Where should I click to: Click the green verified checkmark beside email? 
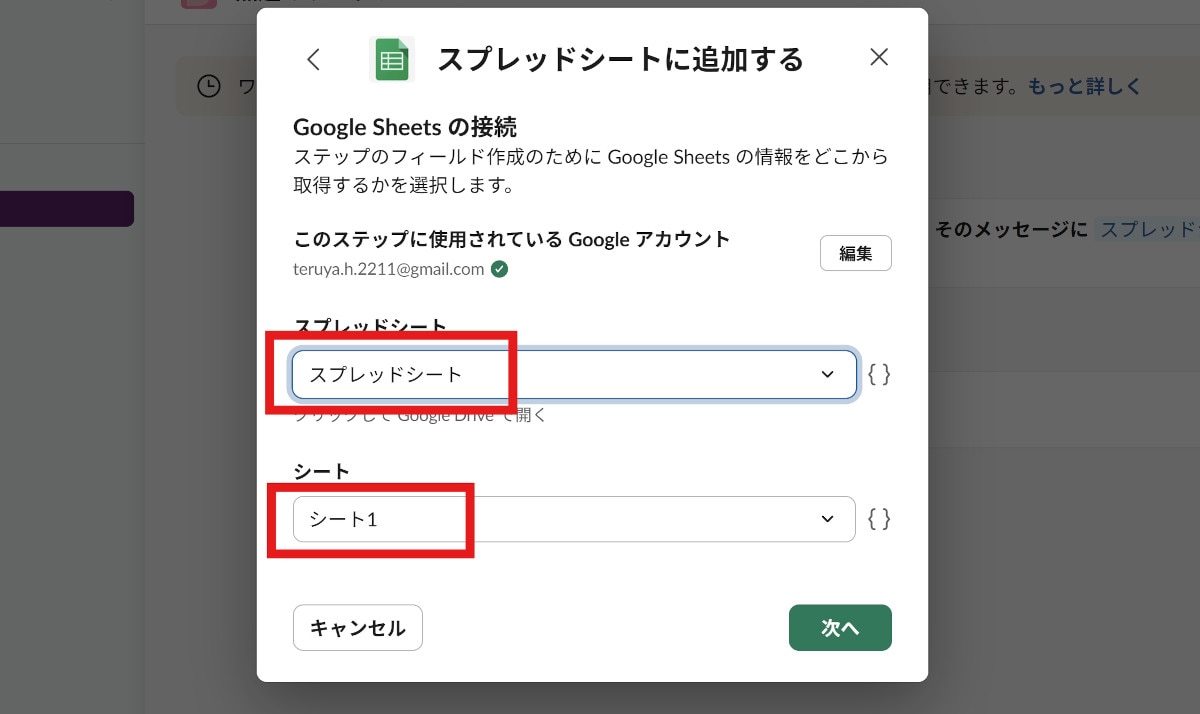click(500, 269)
